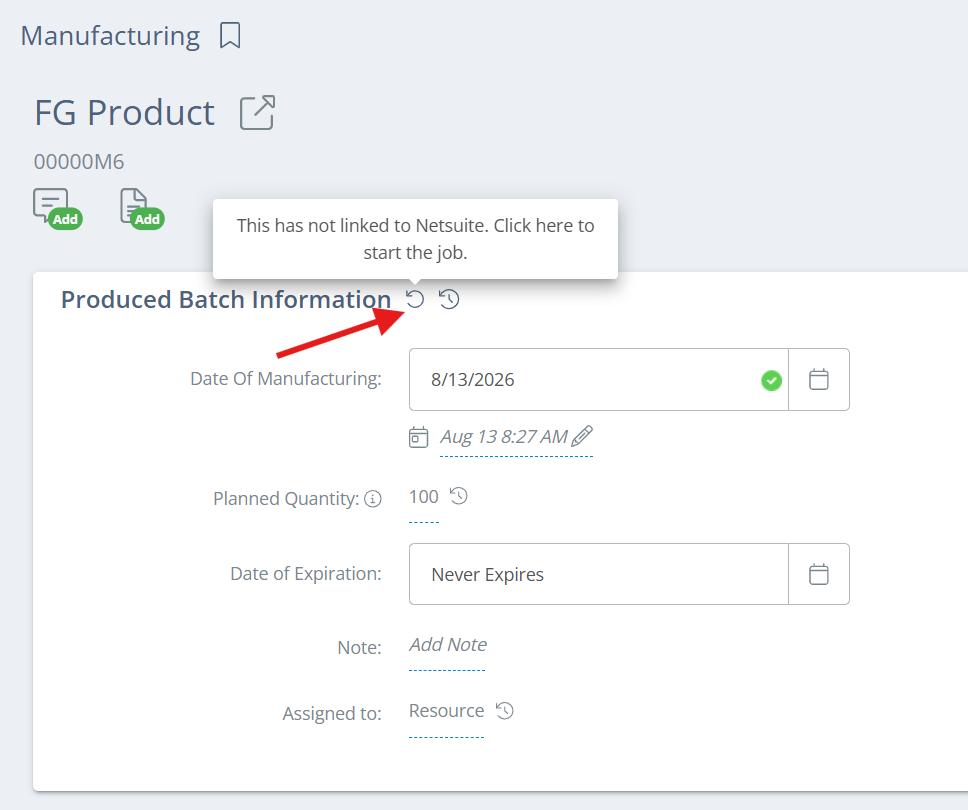Click the Assigned to label

coord(332,713)
